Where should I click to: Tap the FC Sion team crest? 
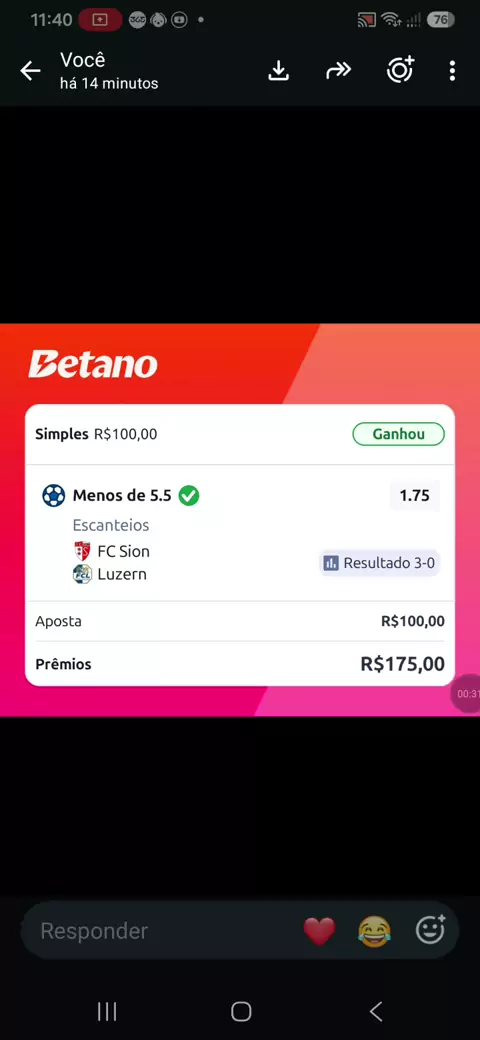[x=82, y=551]
